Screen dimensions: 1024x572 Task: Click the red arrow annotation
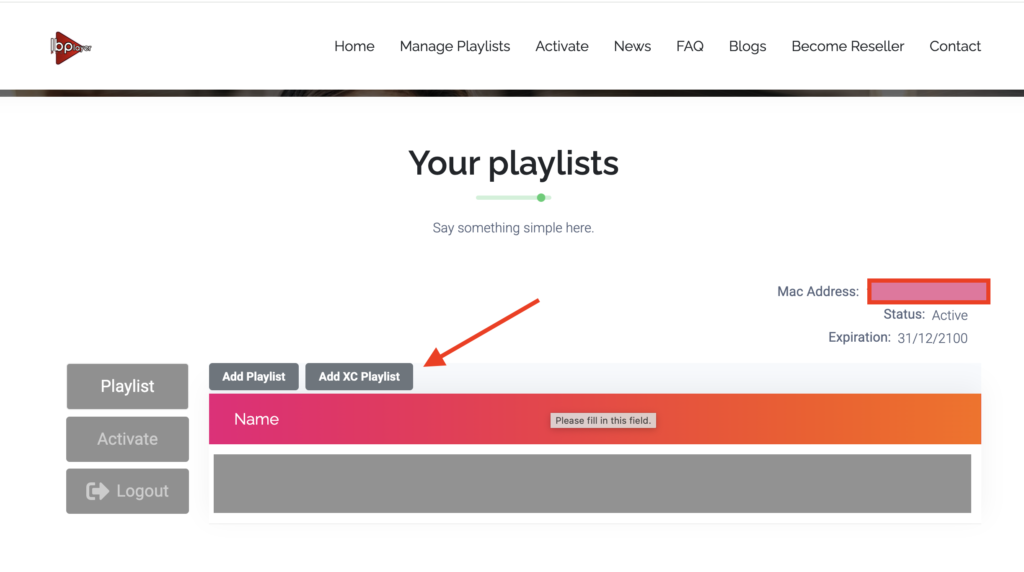click(483, 330)
